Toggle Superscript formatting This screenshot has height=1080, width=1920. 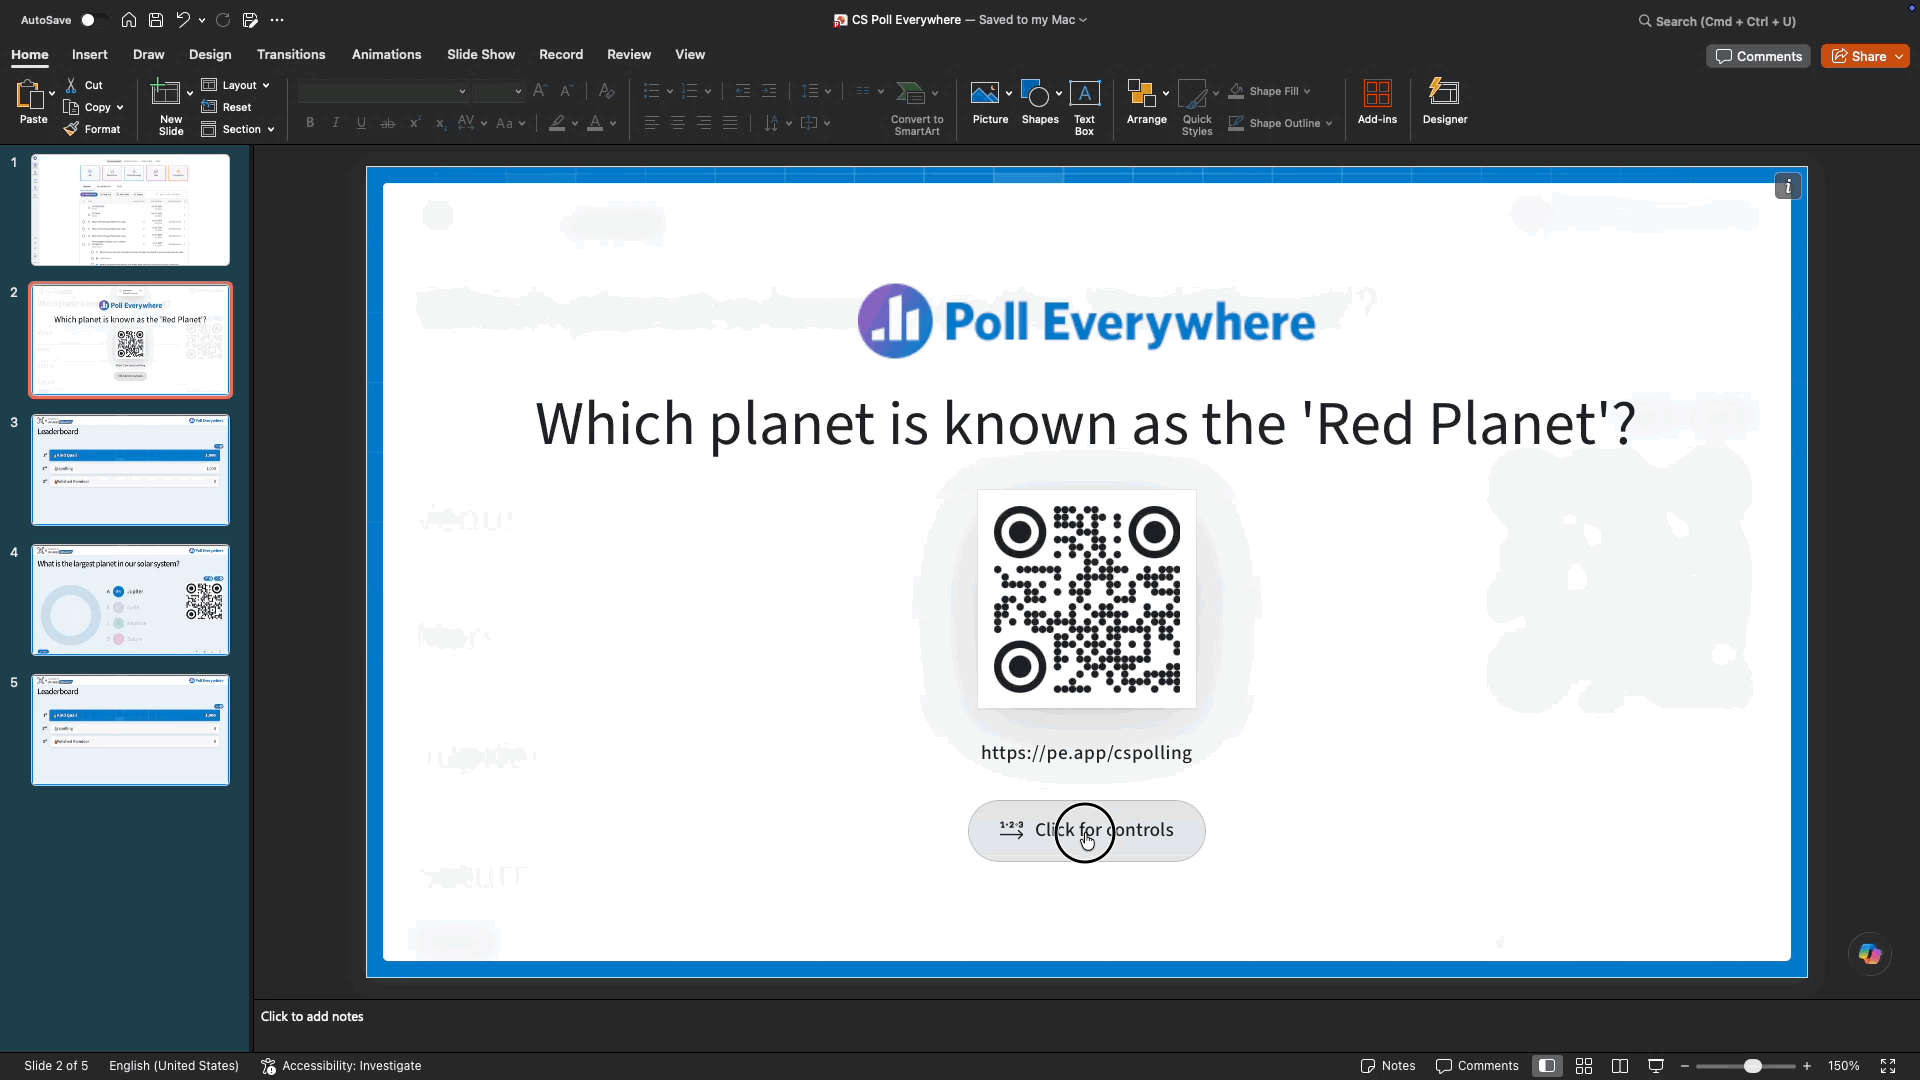click(414, 123)
